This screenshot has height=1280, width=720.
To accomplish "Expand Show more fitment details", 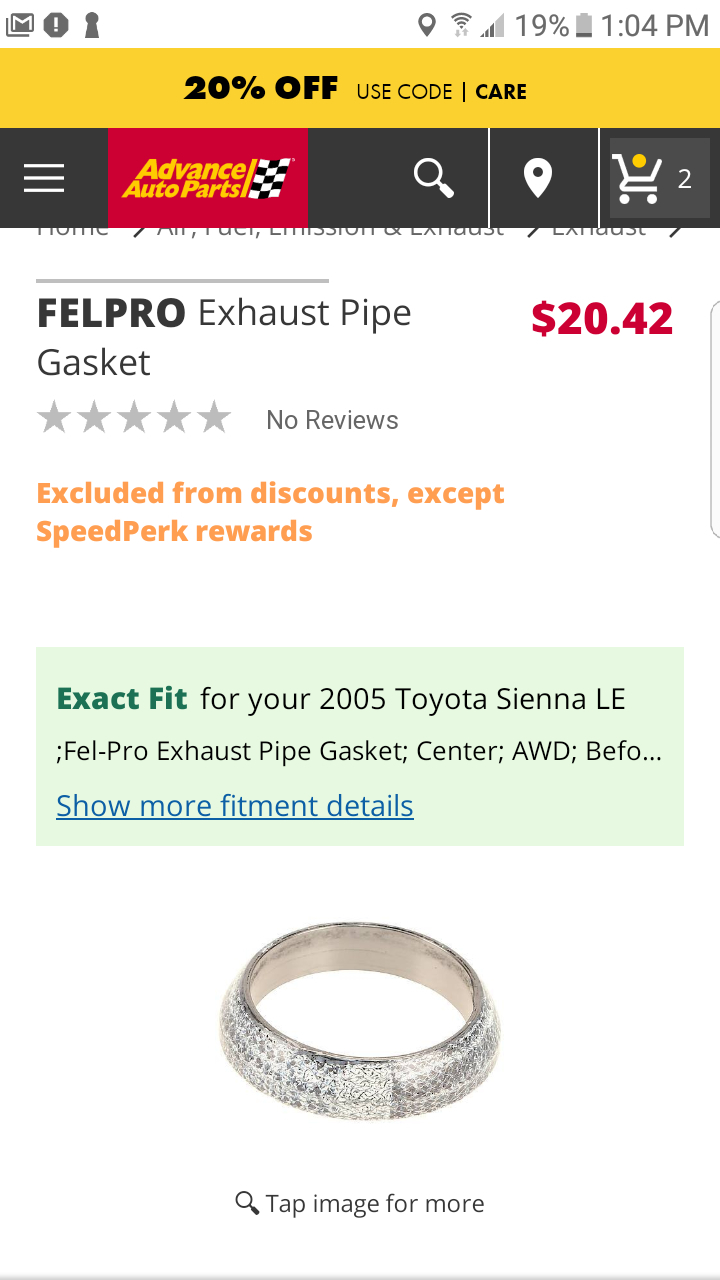I will tap(235, 806).
